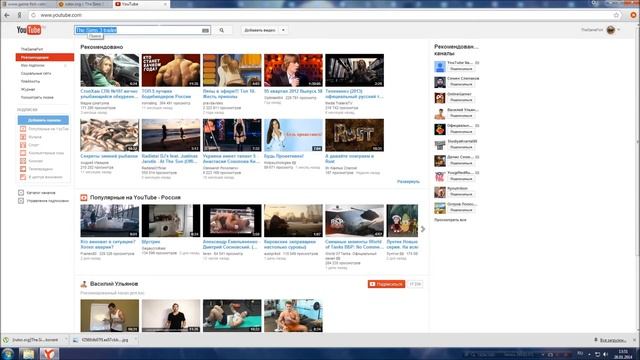Subscribe to the Семен Слепаков channel
This screenshot has width=640, height=360.
point(461,84)
